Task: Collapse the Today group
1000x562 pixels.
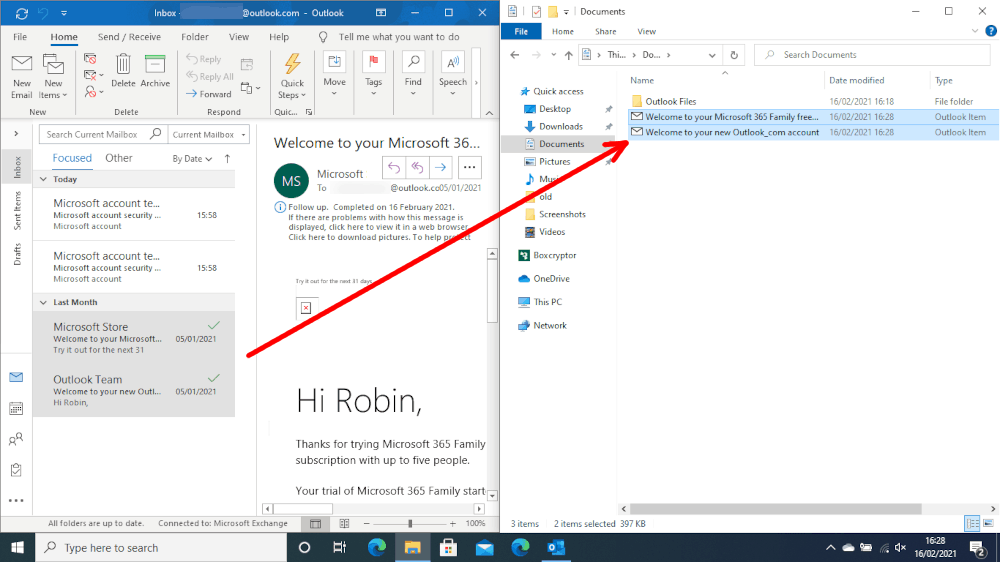Action: [x=43, y=179]
